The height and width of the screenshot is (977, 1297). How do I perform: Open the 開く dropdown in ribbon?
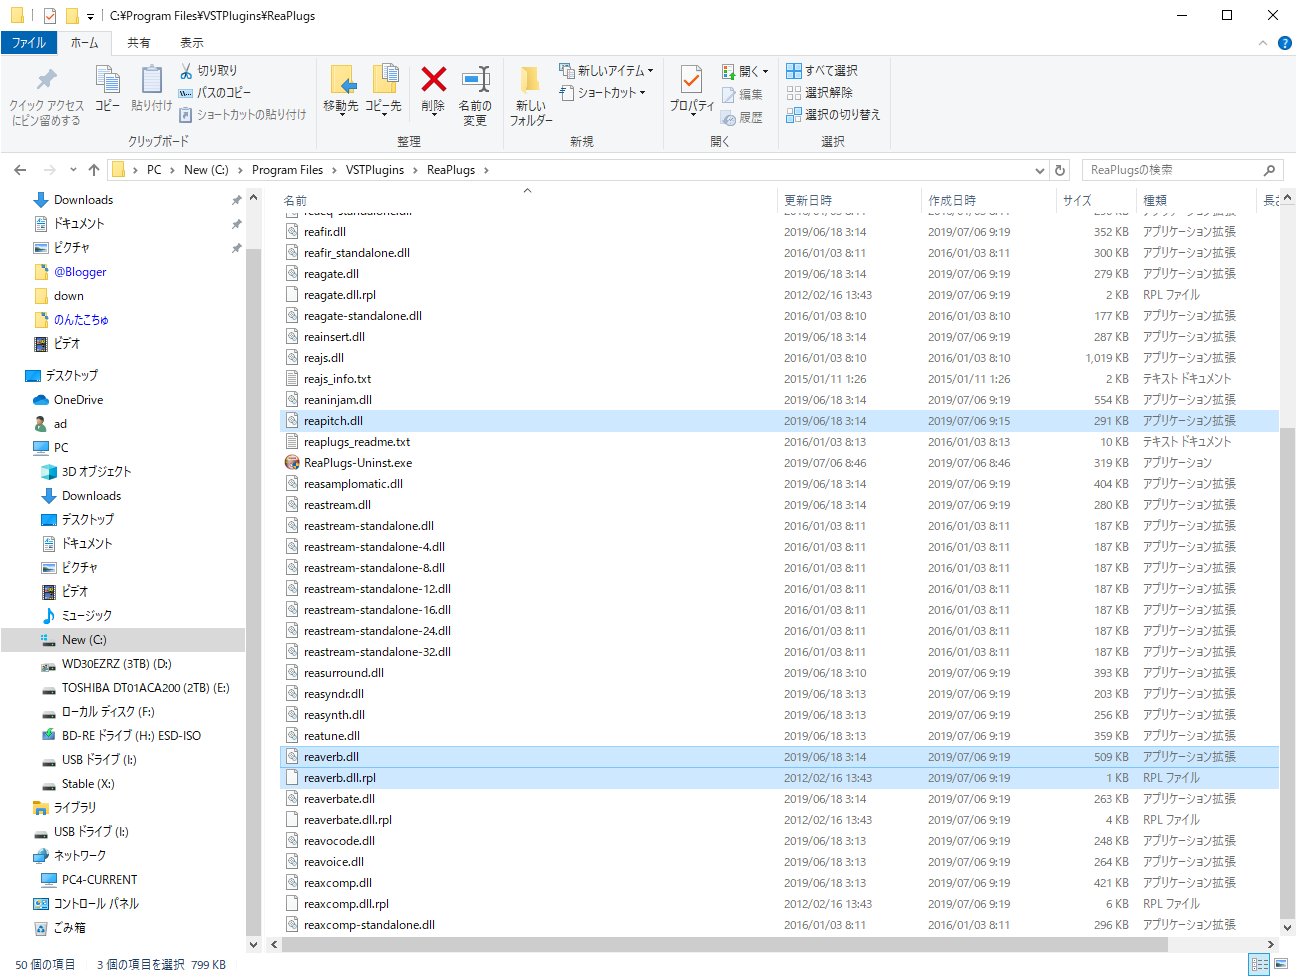click(x=745, y=71)
